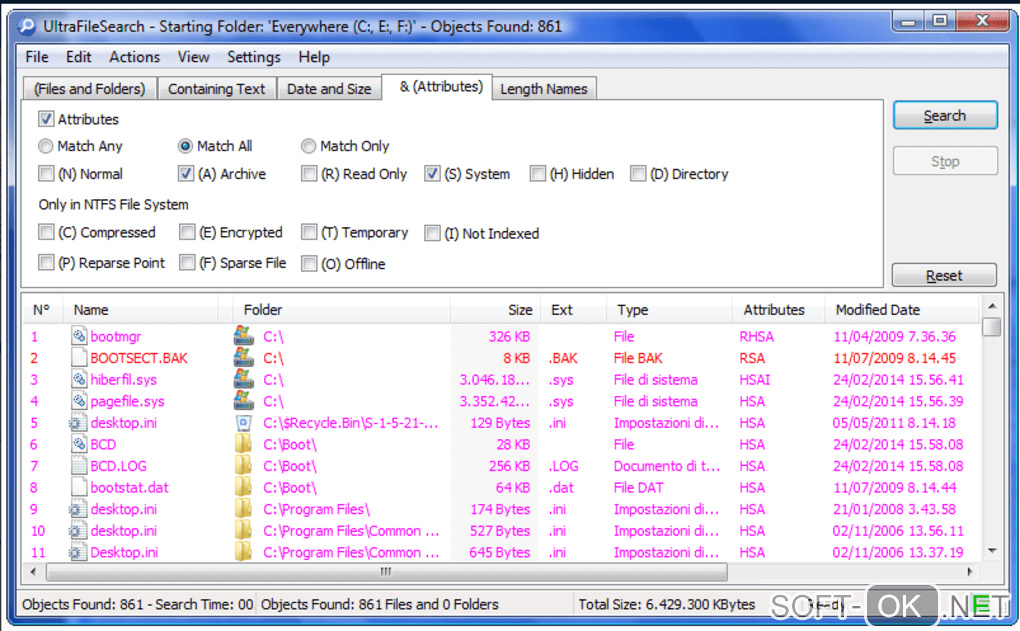Click the bootmgr file icon
The width and height of the screenshot is (1020, 631).
click(79, 336)
